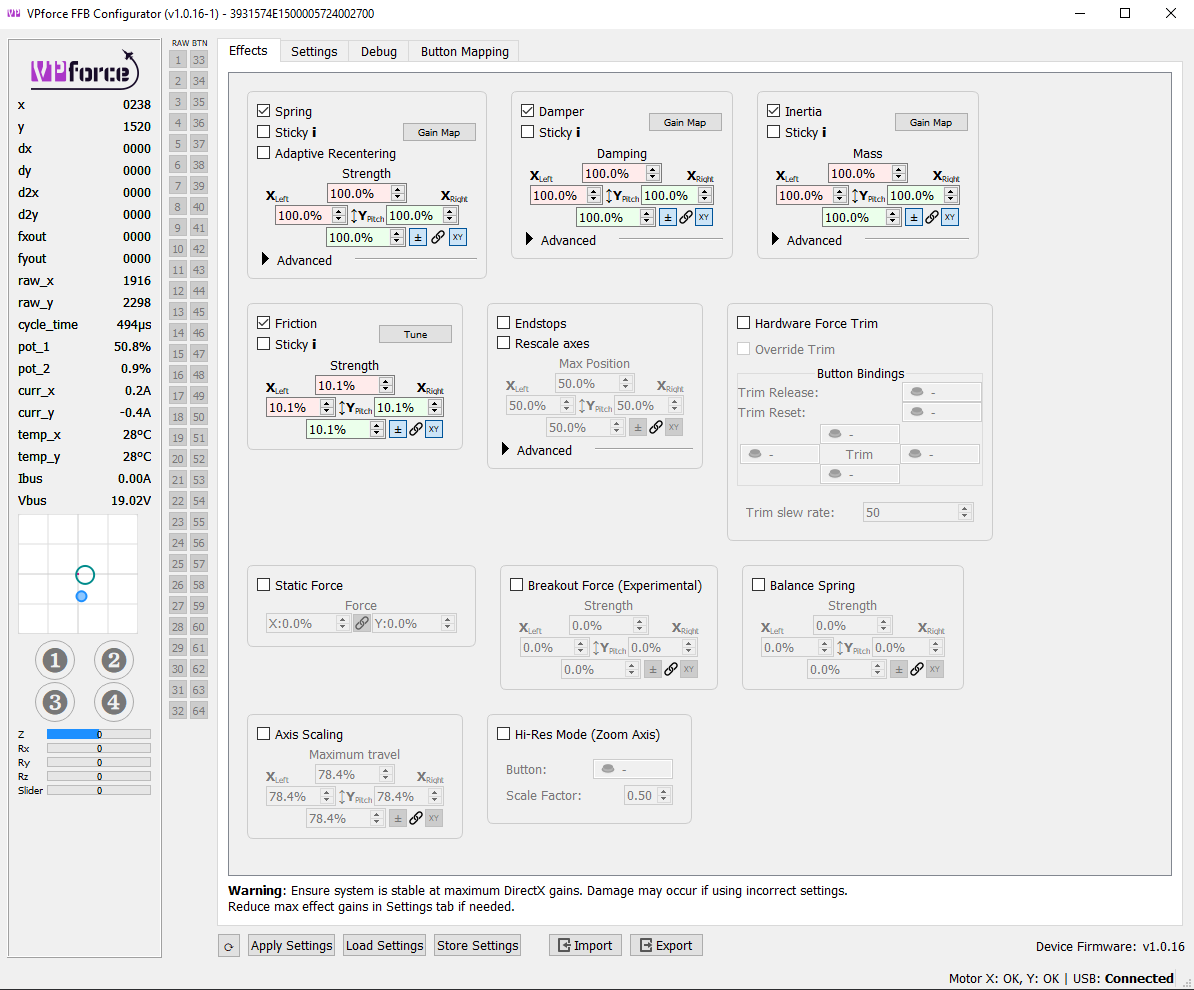Click the Rx axis bar

click(99, 749)
